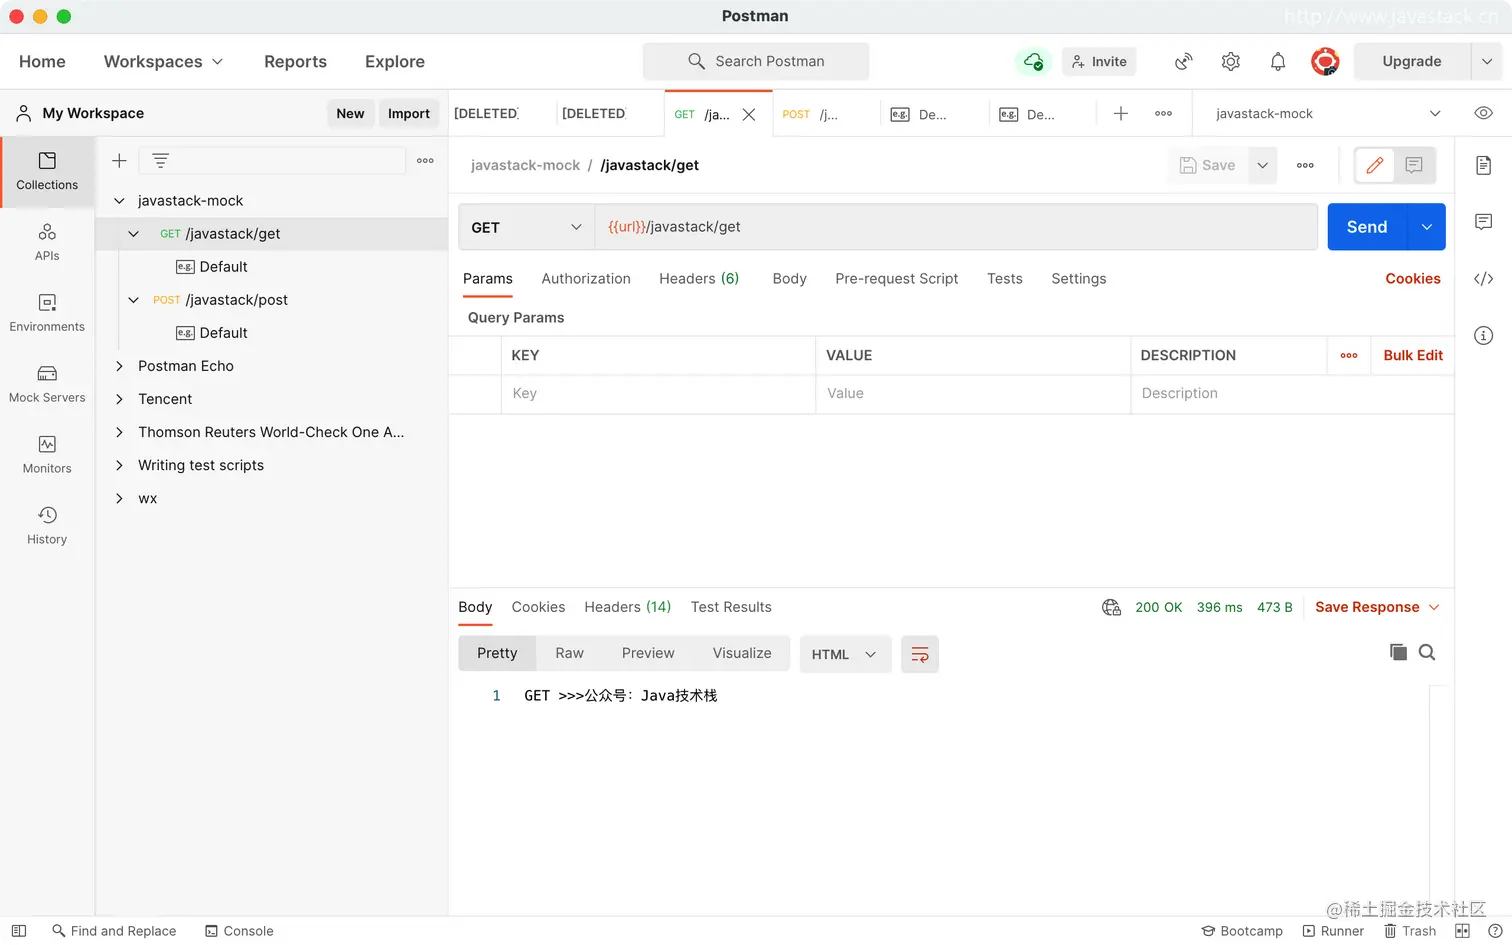Open the History sidebar panel
Viewport: 1512px width, 945px height.
47,526
